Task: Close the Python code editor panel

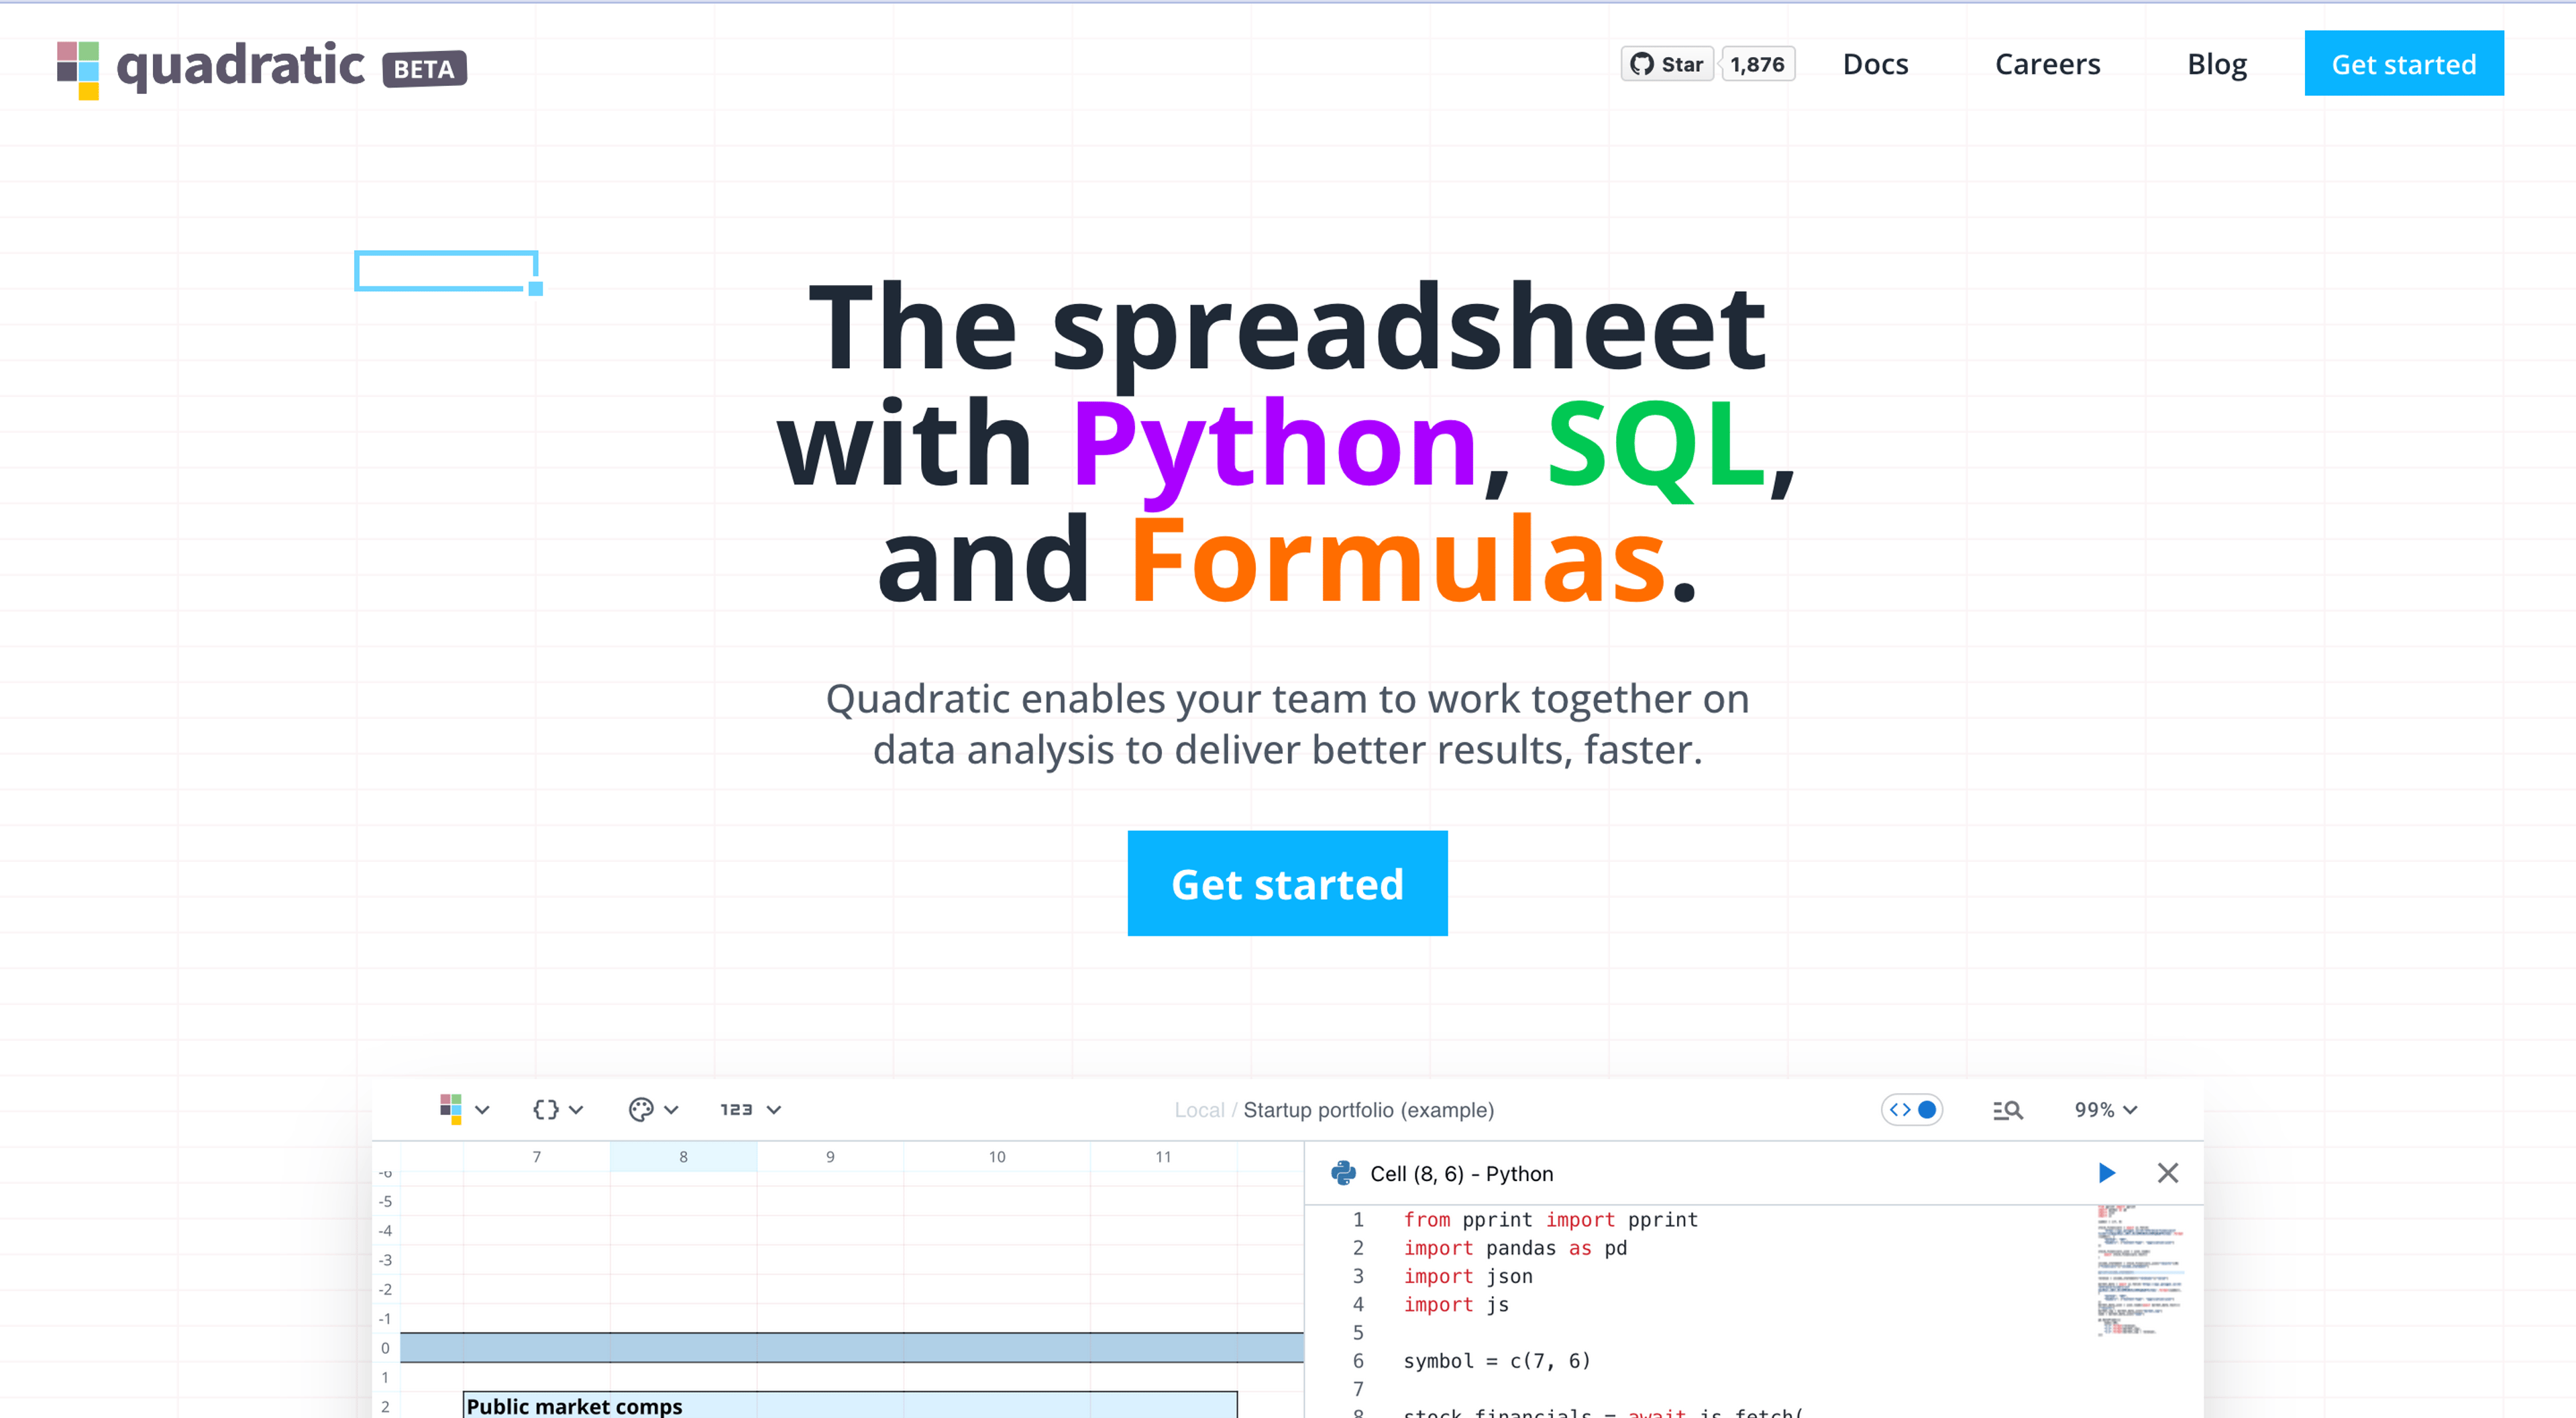Action: [x=2168, y=1173]
